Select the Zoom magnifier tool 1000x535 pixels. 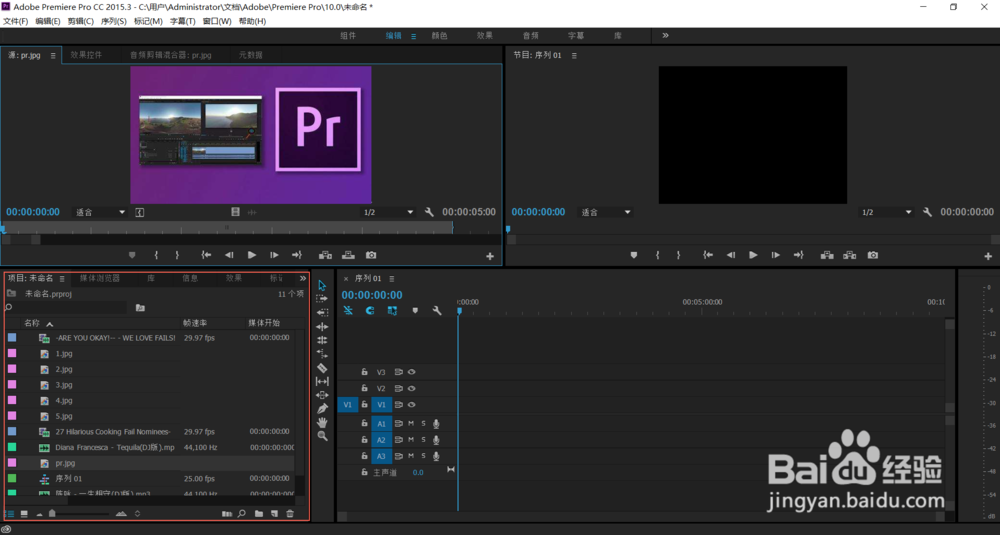[x=323, y=436]
